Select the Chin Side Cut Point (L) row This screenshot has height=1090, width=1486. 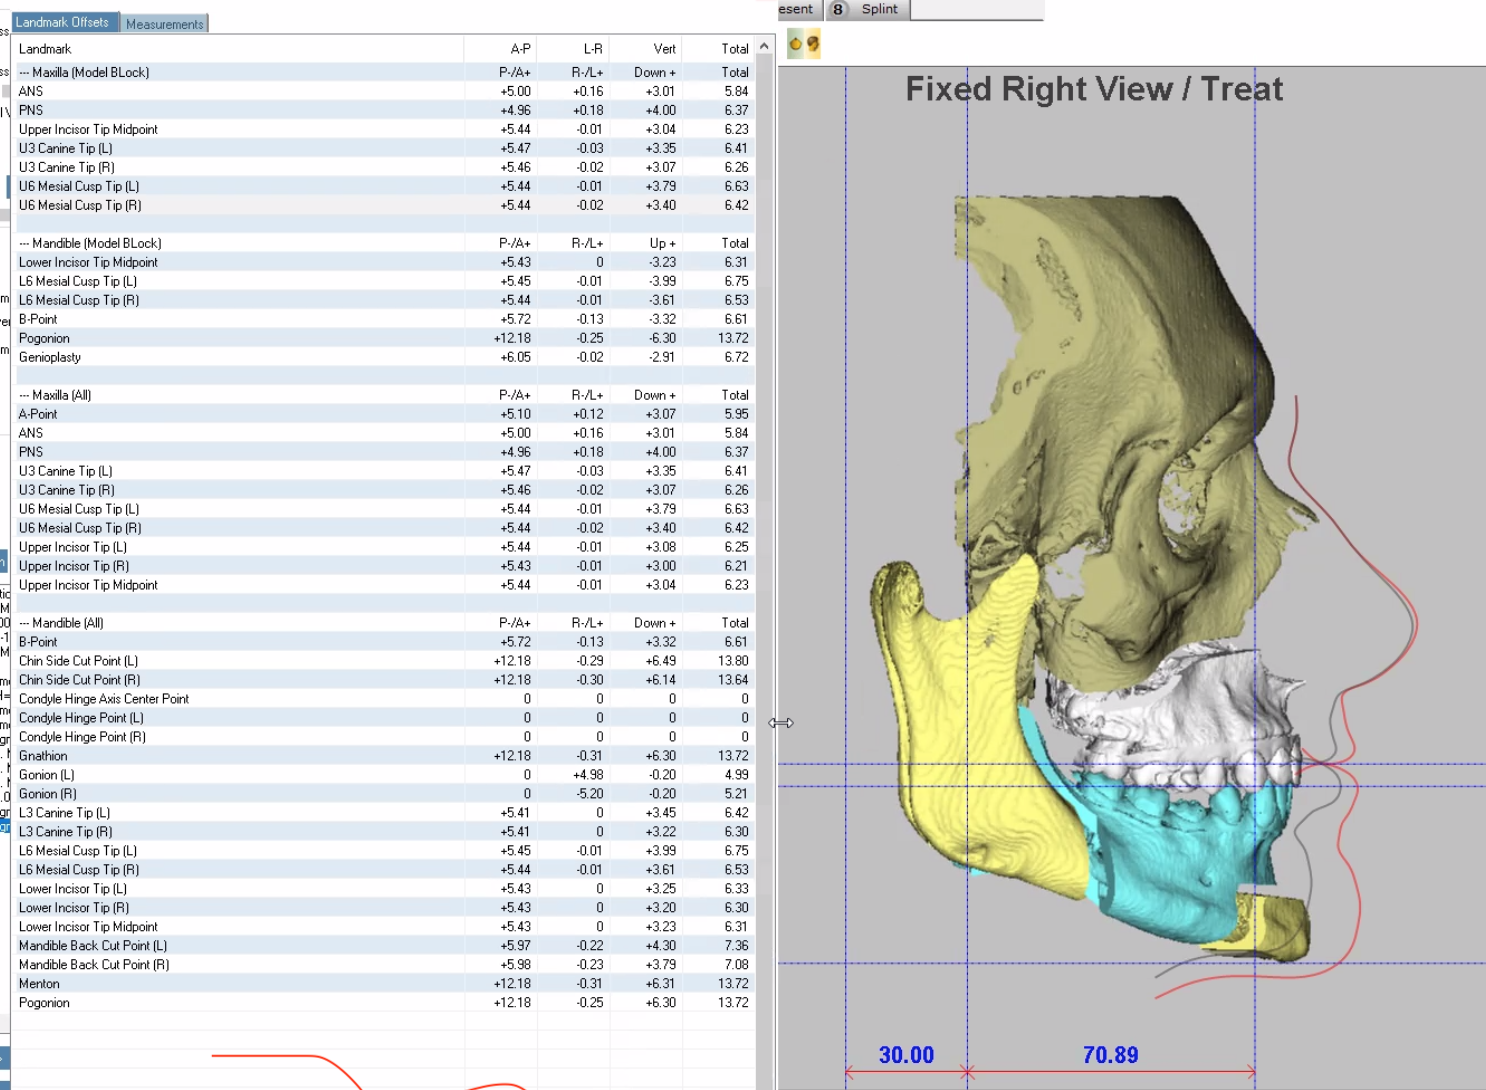click(x=383, y=661)
